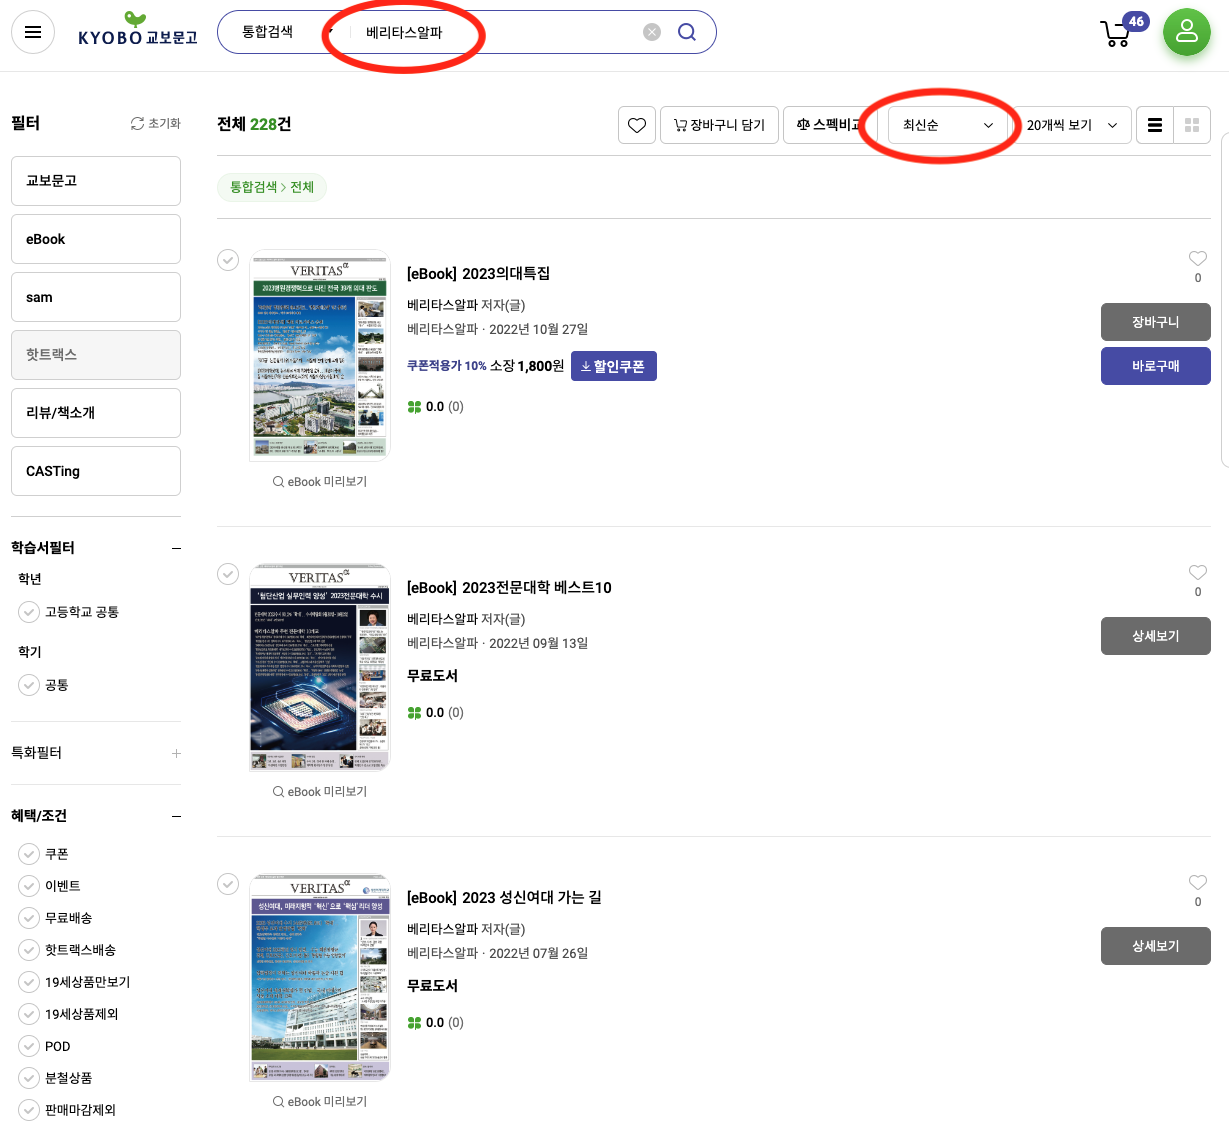Check the 19세상품제외 option
Screen dimensions: 1229x1129
pyautogui.click(x=29, y=1014)
